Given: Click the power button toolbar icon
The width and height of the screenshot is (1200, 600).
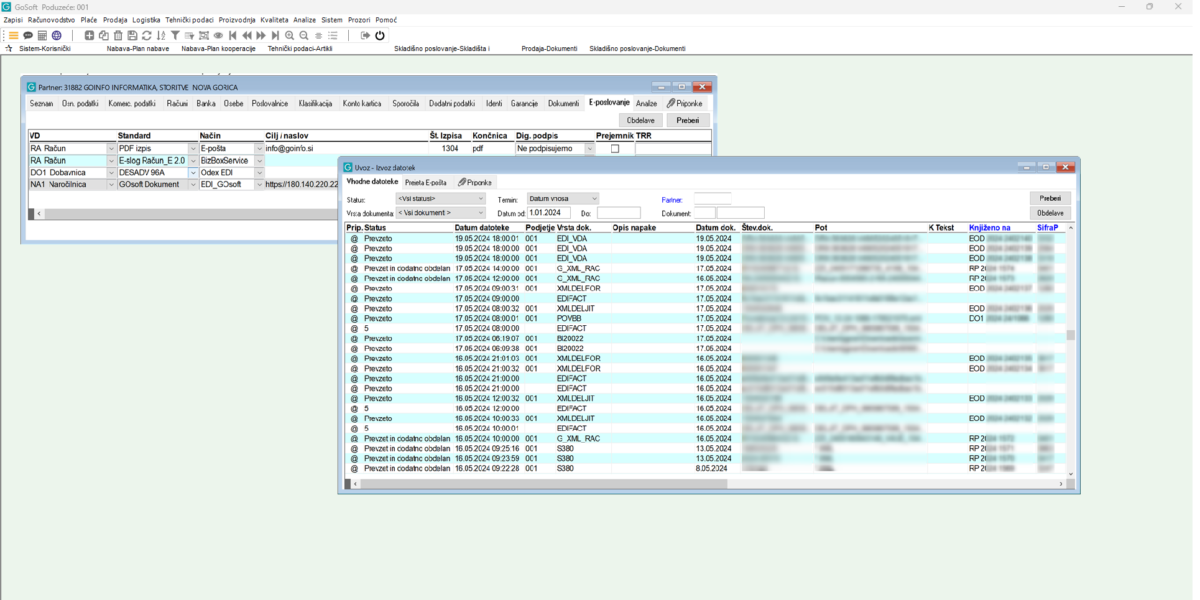Looking at the screenshot, I should [x=380, y=35].
